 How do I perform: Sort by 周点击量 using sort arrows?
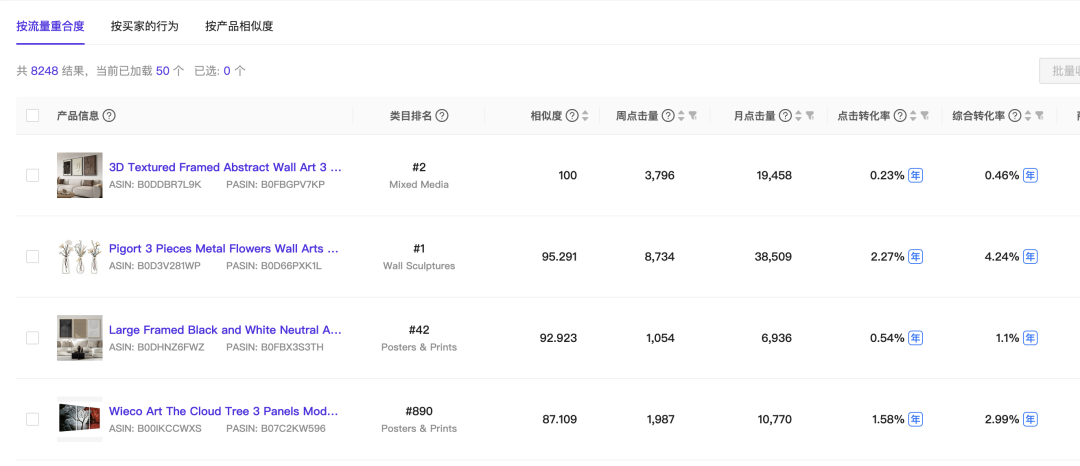681,116
